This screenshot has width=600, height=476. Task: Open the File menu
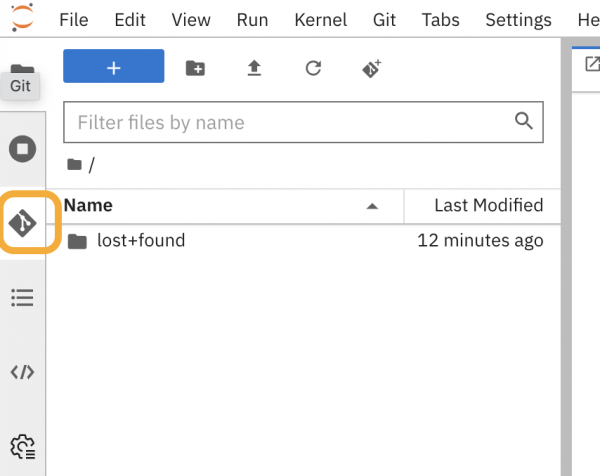pyautogui.click(x=74, y=20)
